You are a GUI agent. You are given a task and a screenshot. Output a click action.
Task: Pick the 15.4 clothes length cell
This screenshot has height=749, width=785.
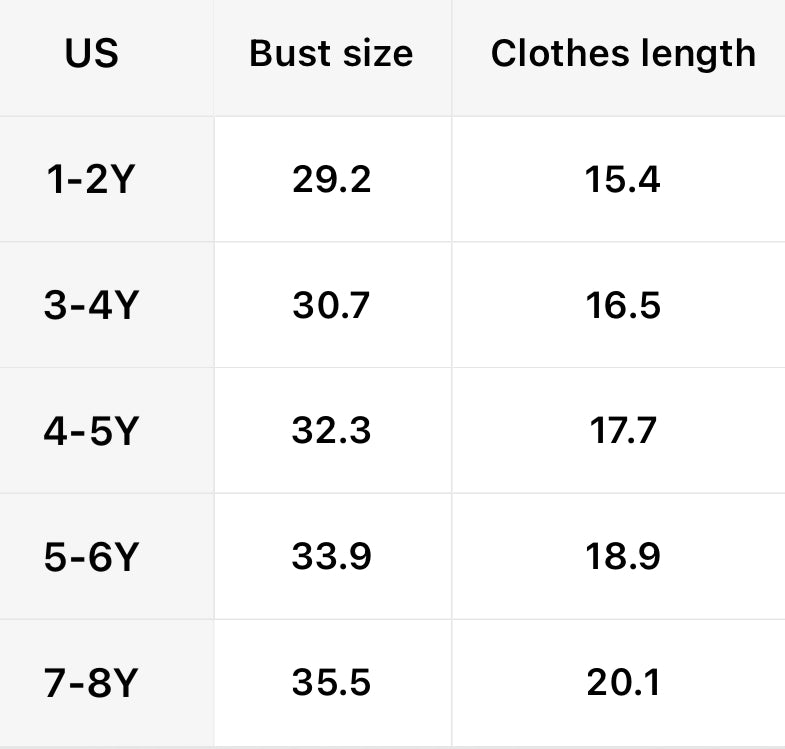tap(623, 180)
